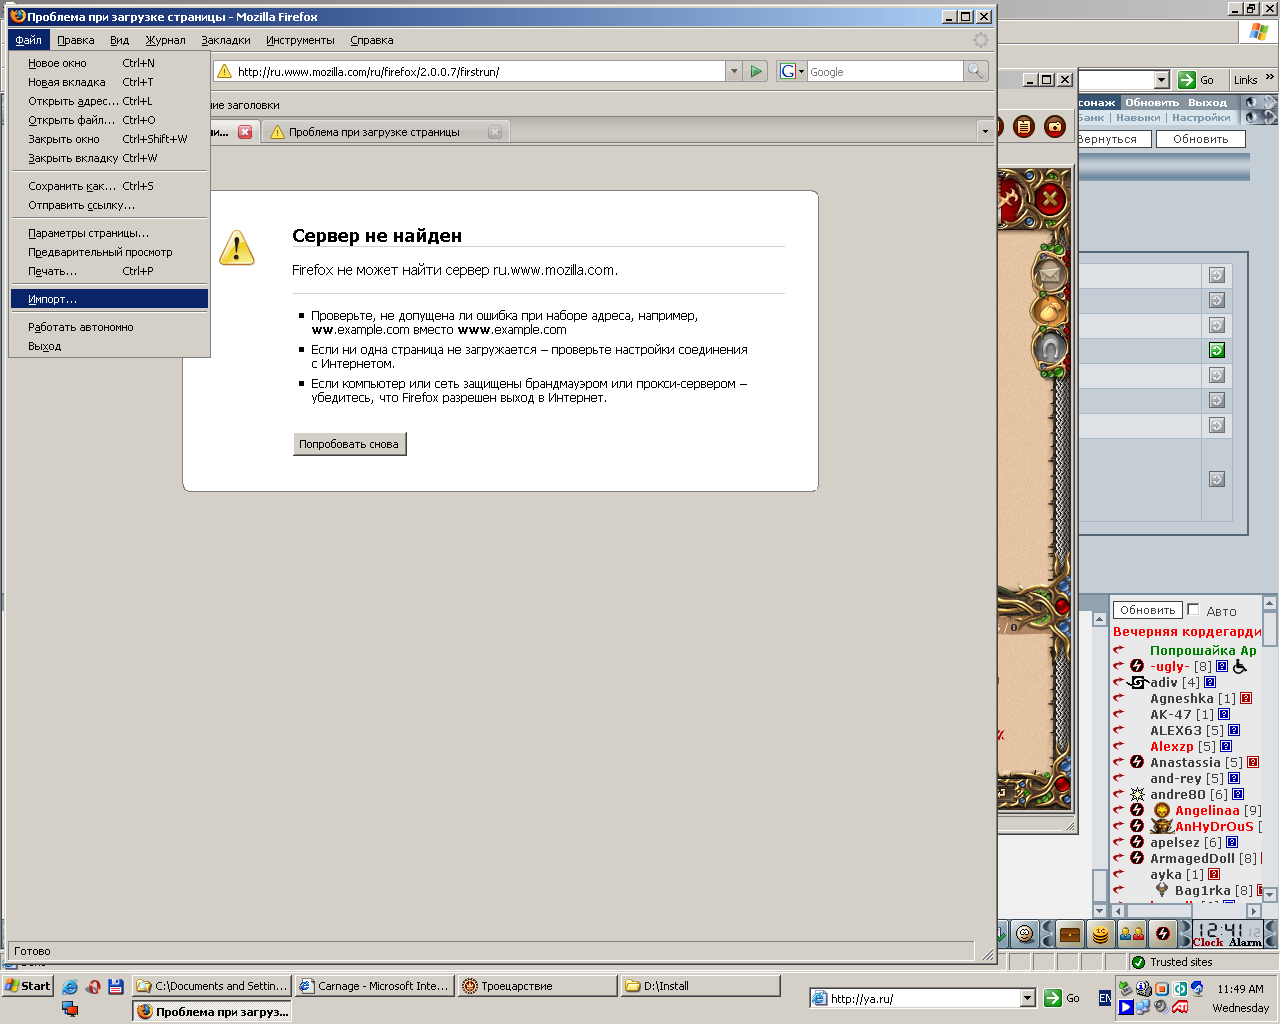This screenshot has height=1024, width=1280.
Task: Select 'Импорт…' in the Файл menu
Action: [109, 299]
